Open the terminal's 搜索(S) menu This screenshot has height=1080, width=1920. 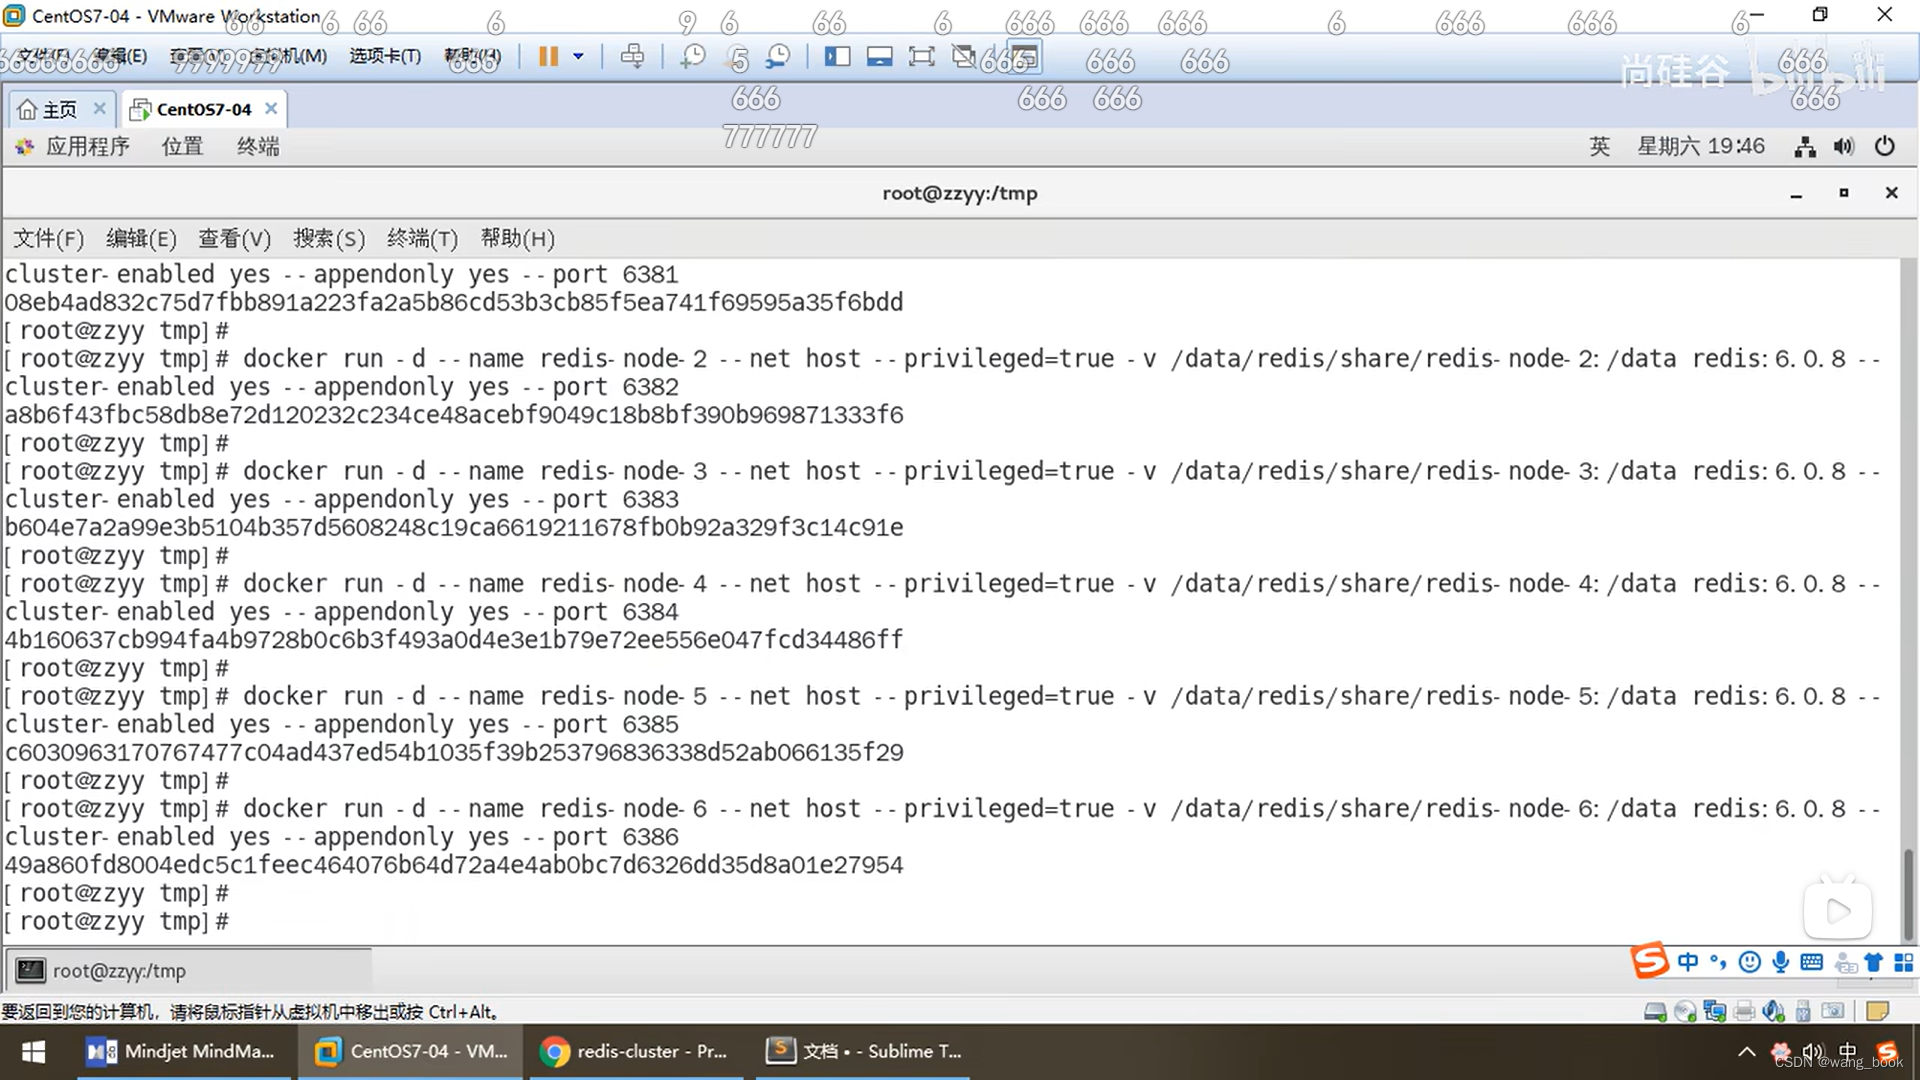point(328,239)
